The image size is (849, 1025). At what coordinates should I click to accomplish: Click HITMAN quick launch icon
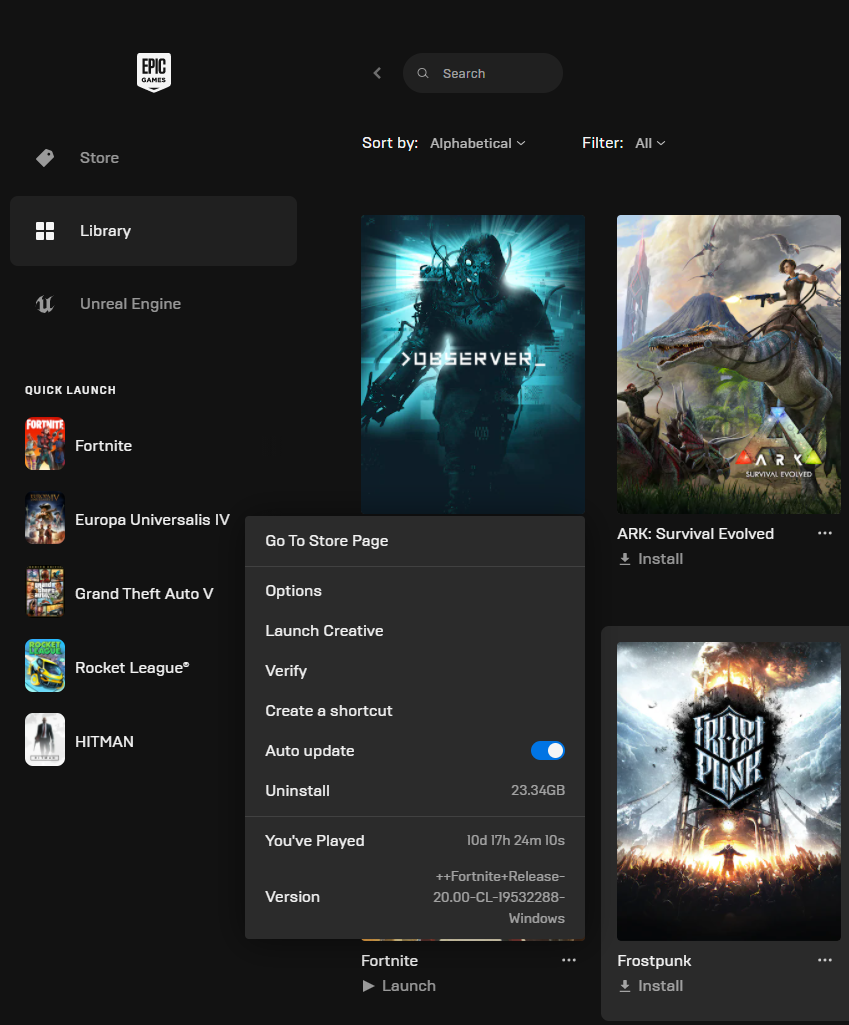pyautogui.click(x=45, y=739)
